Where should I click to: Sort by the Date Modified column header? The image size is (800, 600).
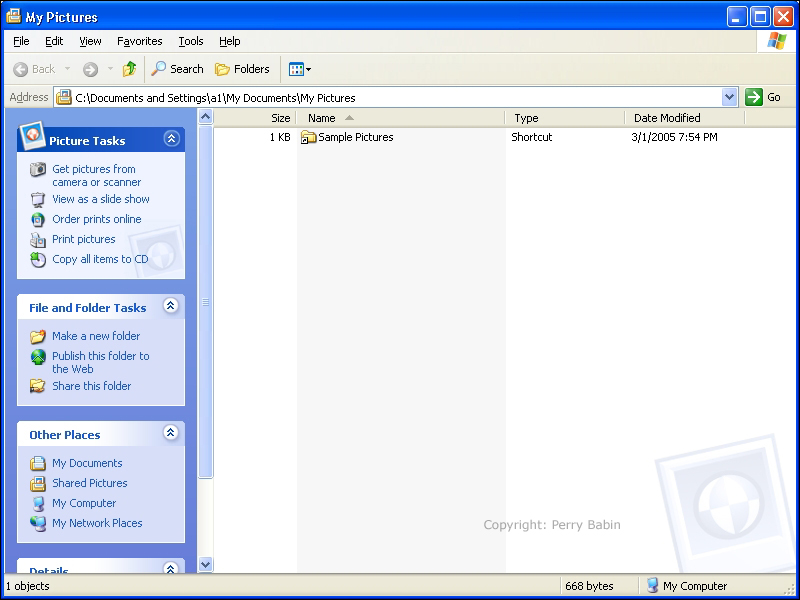click(685, 118)
